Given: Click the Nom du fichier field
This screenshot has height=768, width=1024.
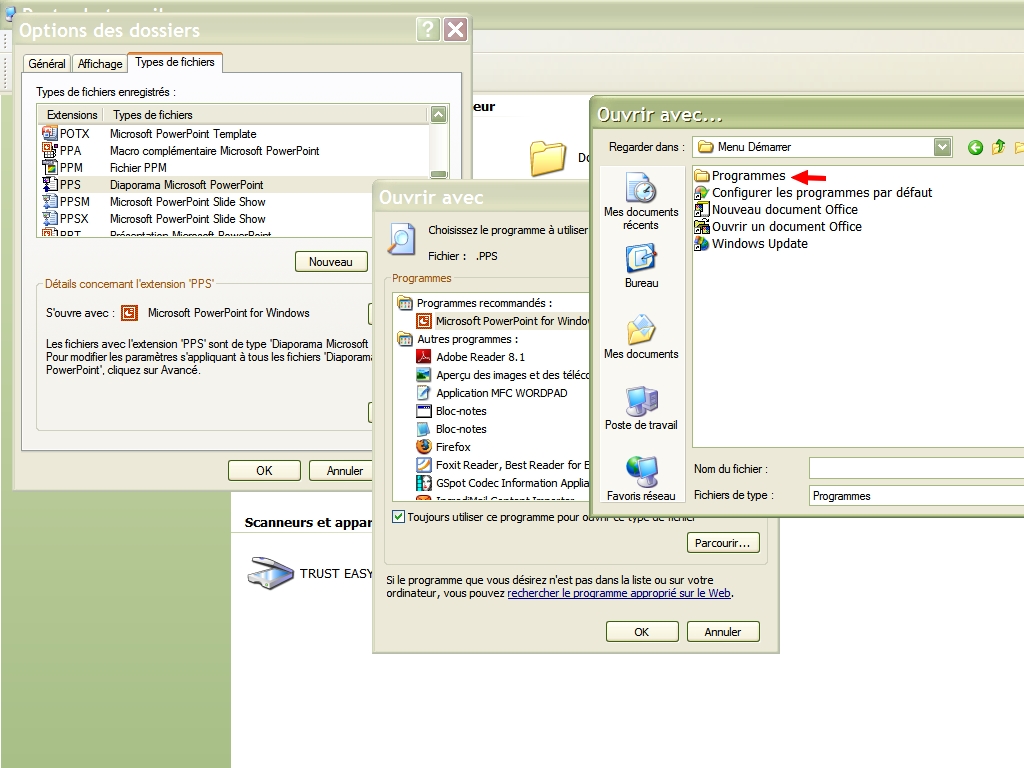Looking at the screenshot, I should tap(915, 468).
